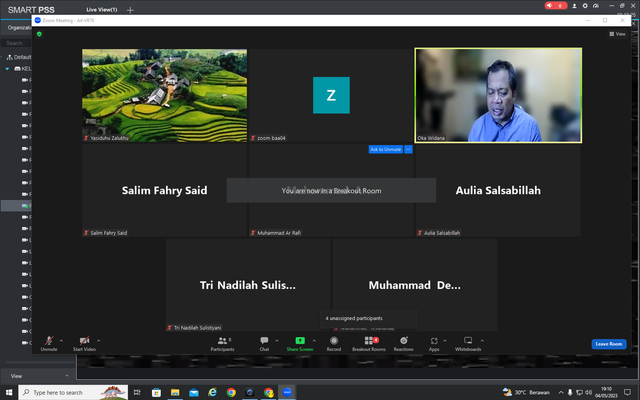Open Internet Explorer from the taskbar
This screenshot has width=640, height=400.
212,392
